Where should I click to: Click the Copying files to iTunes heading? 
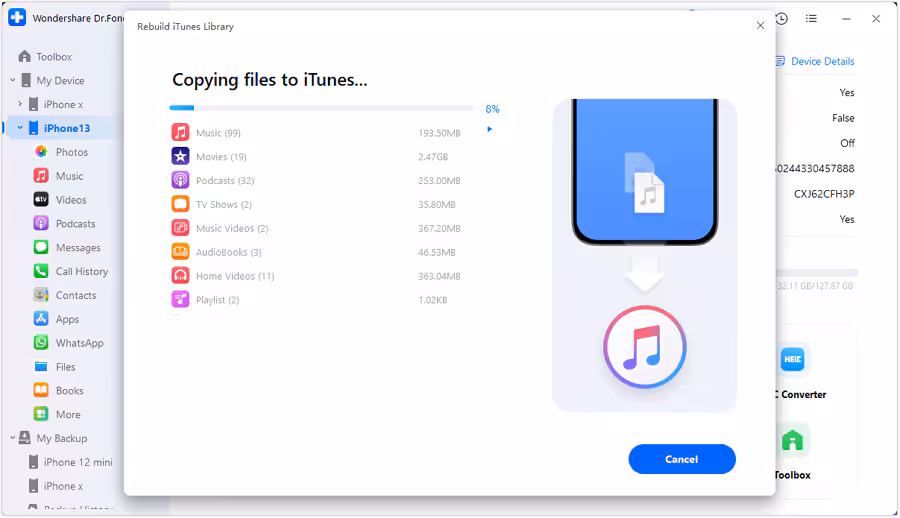[270, 80]
